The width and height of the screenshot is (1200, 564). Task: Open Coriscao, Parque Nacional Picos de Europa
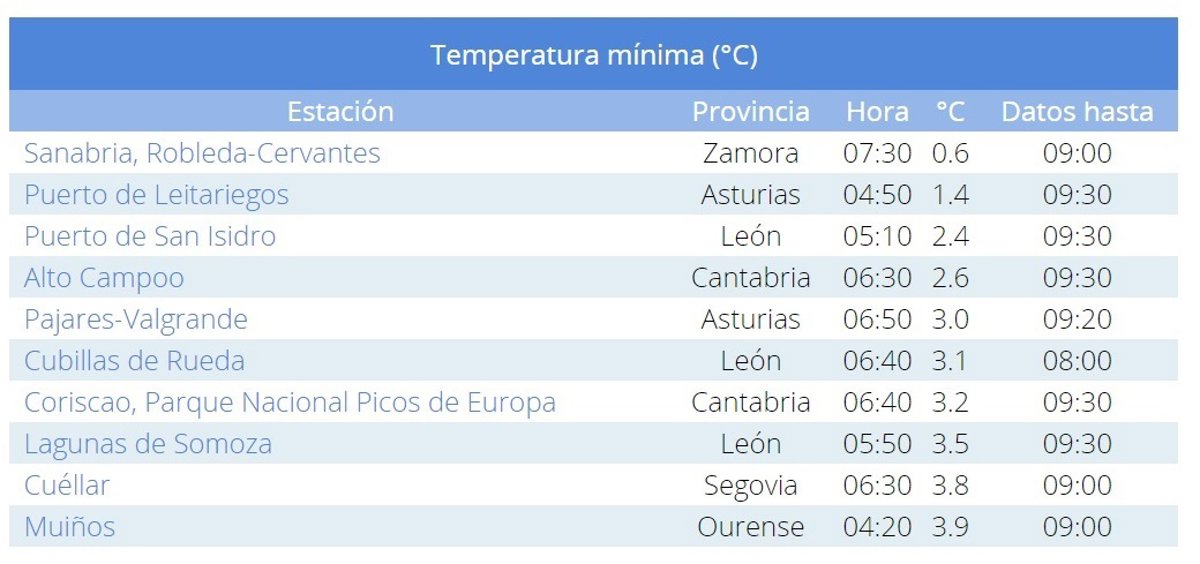(x=290, y=402)
